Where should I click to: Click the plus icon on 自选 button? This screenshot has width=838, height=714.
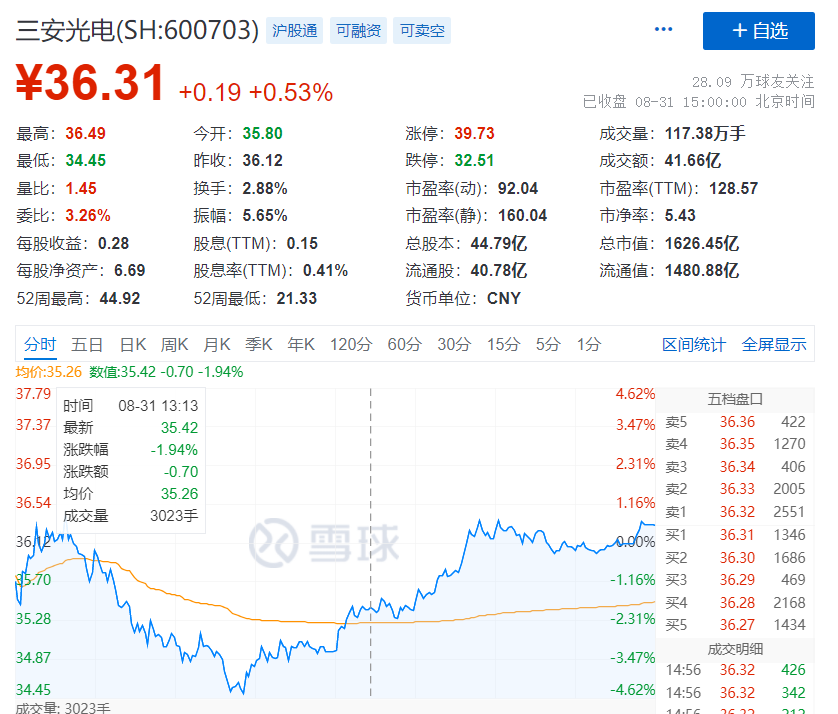pos(738,31)
